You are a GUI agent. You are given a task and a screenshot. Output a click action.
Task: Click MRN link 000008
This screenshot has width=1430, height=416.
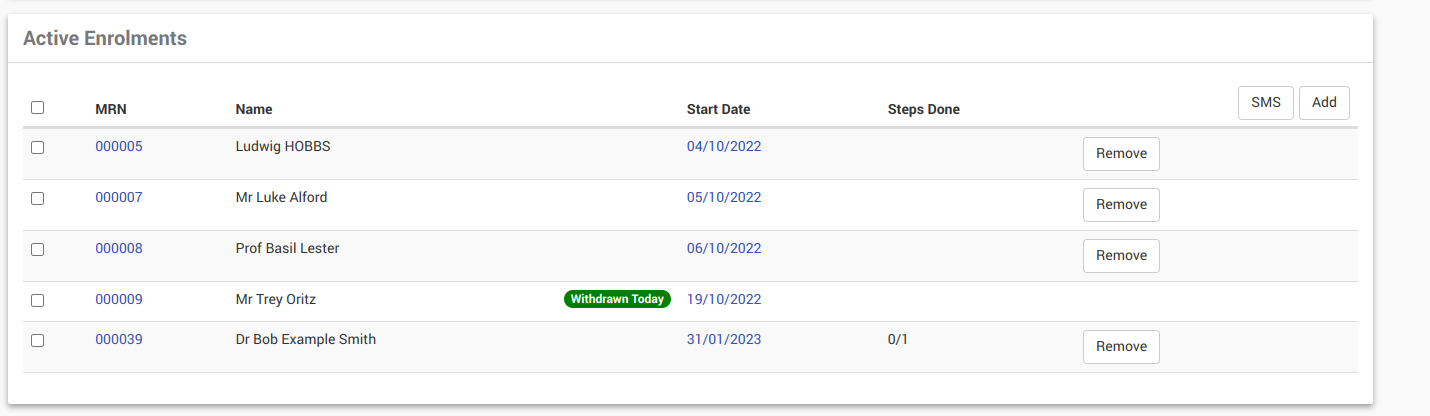(x=119, y=248)
